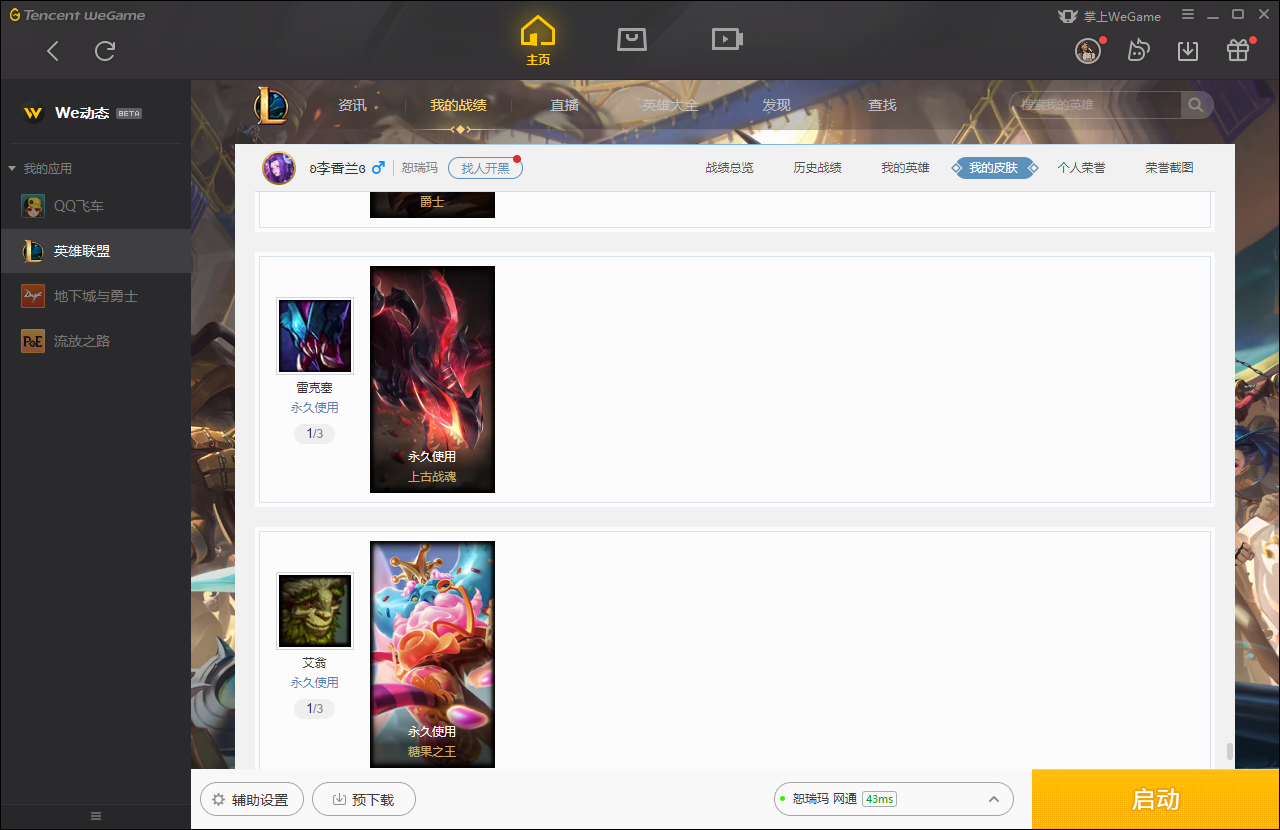The width and height of the screenshot is (1280, 830).
Task: Click the League of Legends logo
Action: point(271,105)
